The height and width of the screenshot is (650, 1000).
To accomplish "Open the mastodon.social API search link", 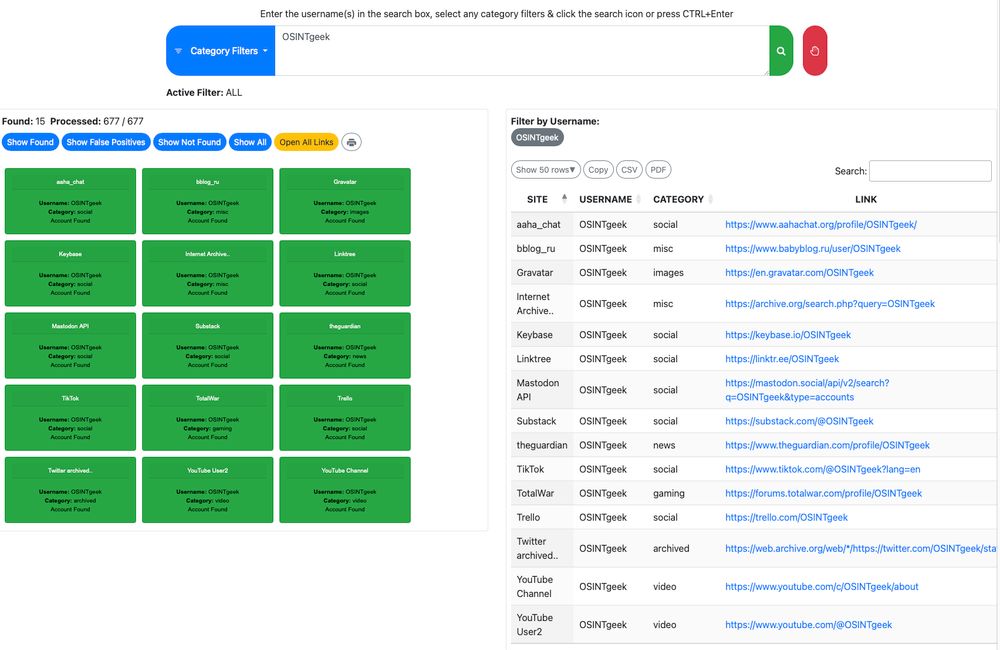I will tap(807, 390).
